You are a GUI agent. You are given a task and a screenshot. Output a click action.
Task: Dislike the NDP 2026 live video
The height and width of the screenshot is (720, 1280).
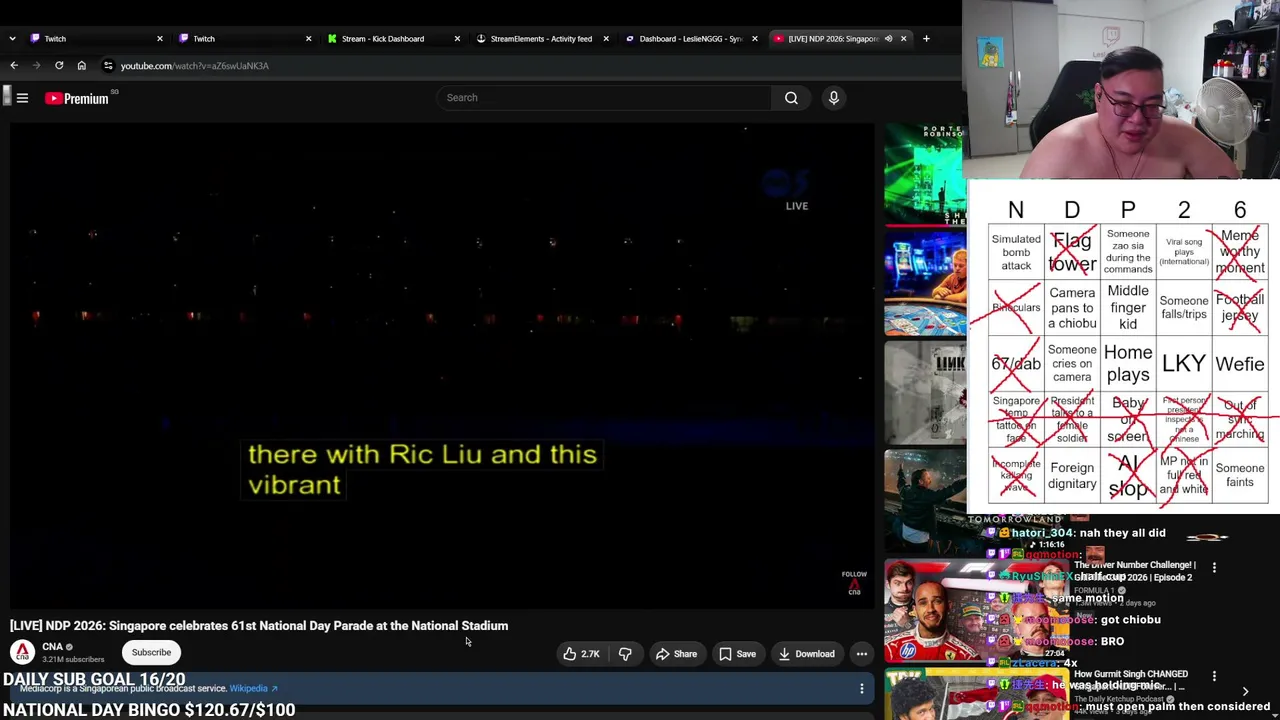pyautogui.click(x=625, y=654)
